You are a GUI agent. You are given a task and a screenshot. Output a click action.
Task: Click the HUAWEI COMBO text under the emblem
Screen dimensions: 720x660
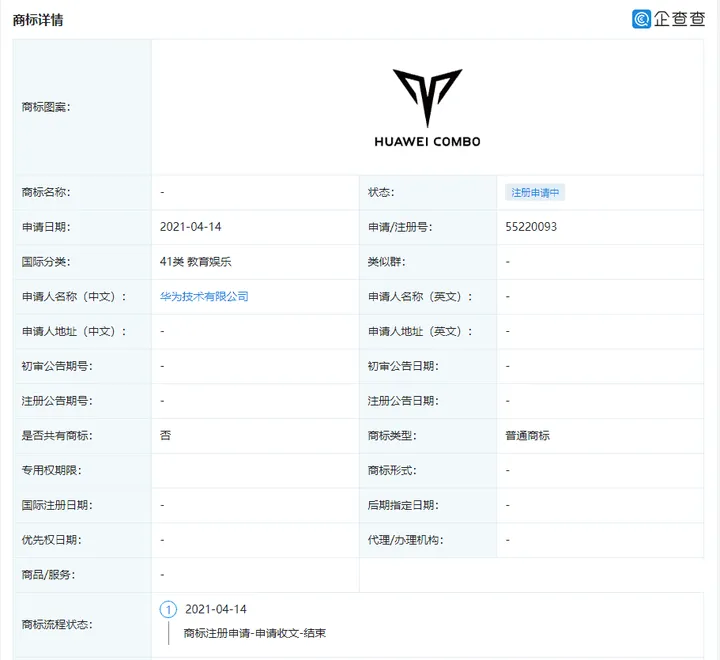click(x=427, y=142)
